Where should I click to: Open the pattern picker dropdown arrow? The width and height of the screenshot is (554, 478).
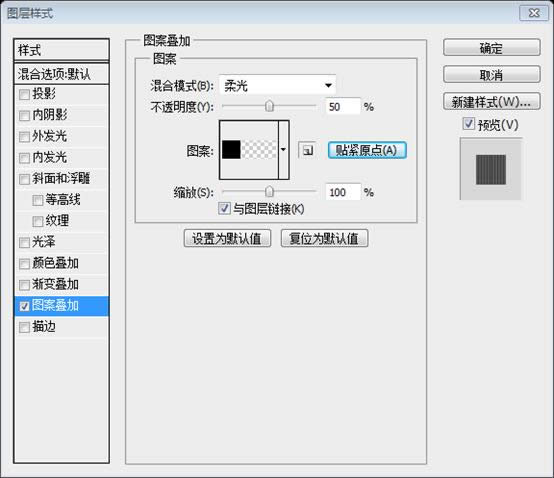point(284,150)
